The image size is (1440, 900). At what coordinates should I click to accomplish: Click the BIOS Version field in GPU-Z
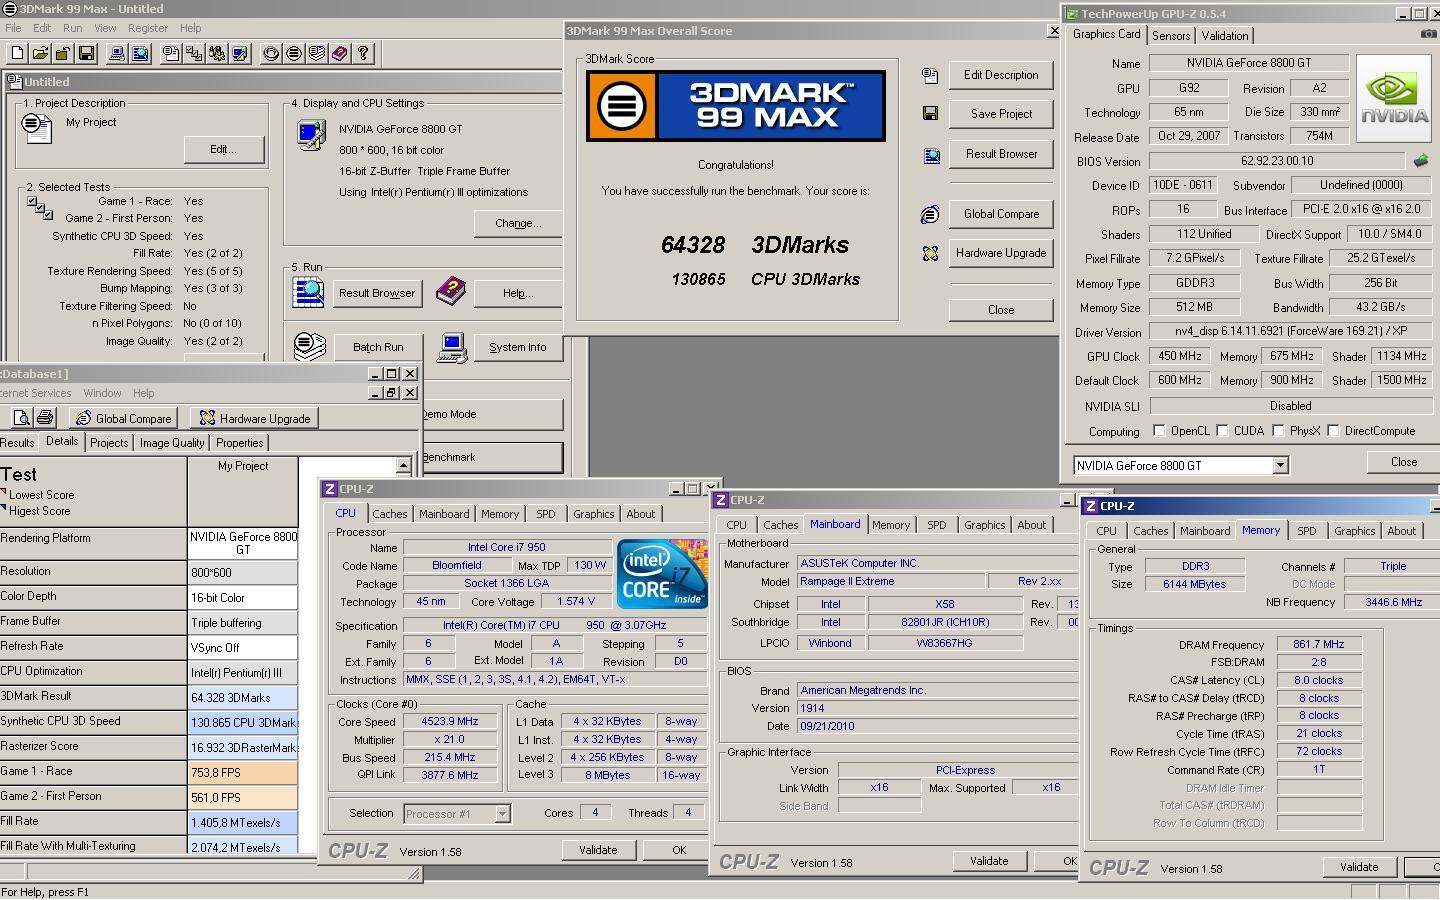(1277, 160)
